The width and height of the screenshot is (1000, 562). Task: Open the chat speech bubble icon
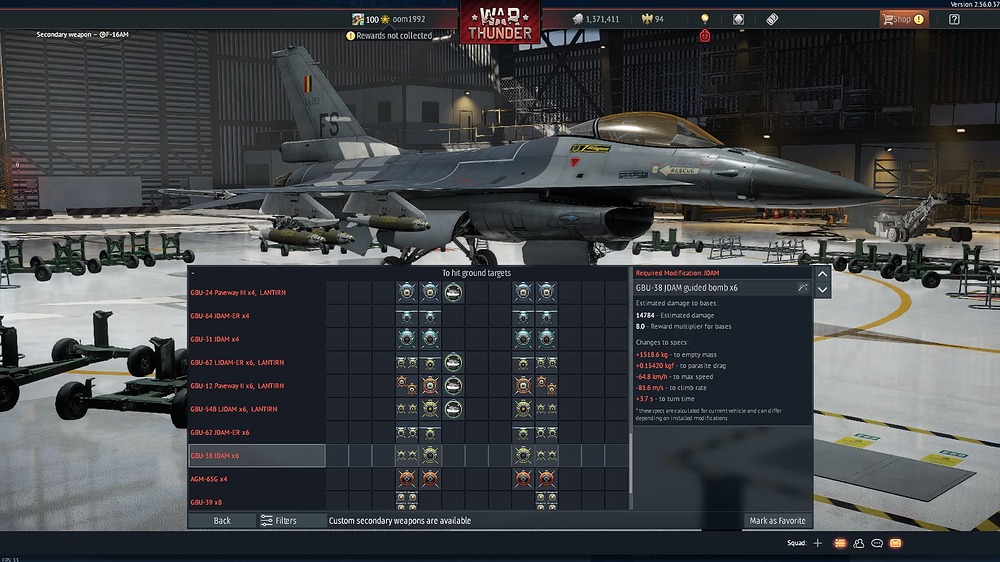point(877,543)
